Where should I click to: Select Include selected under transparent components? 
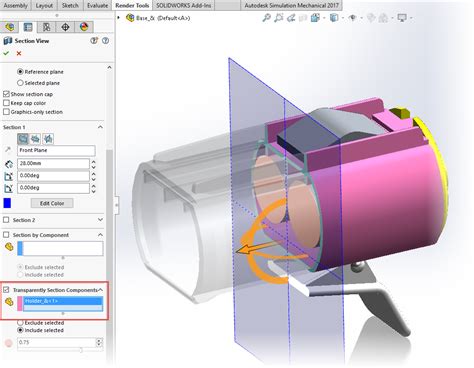(20, 330)
